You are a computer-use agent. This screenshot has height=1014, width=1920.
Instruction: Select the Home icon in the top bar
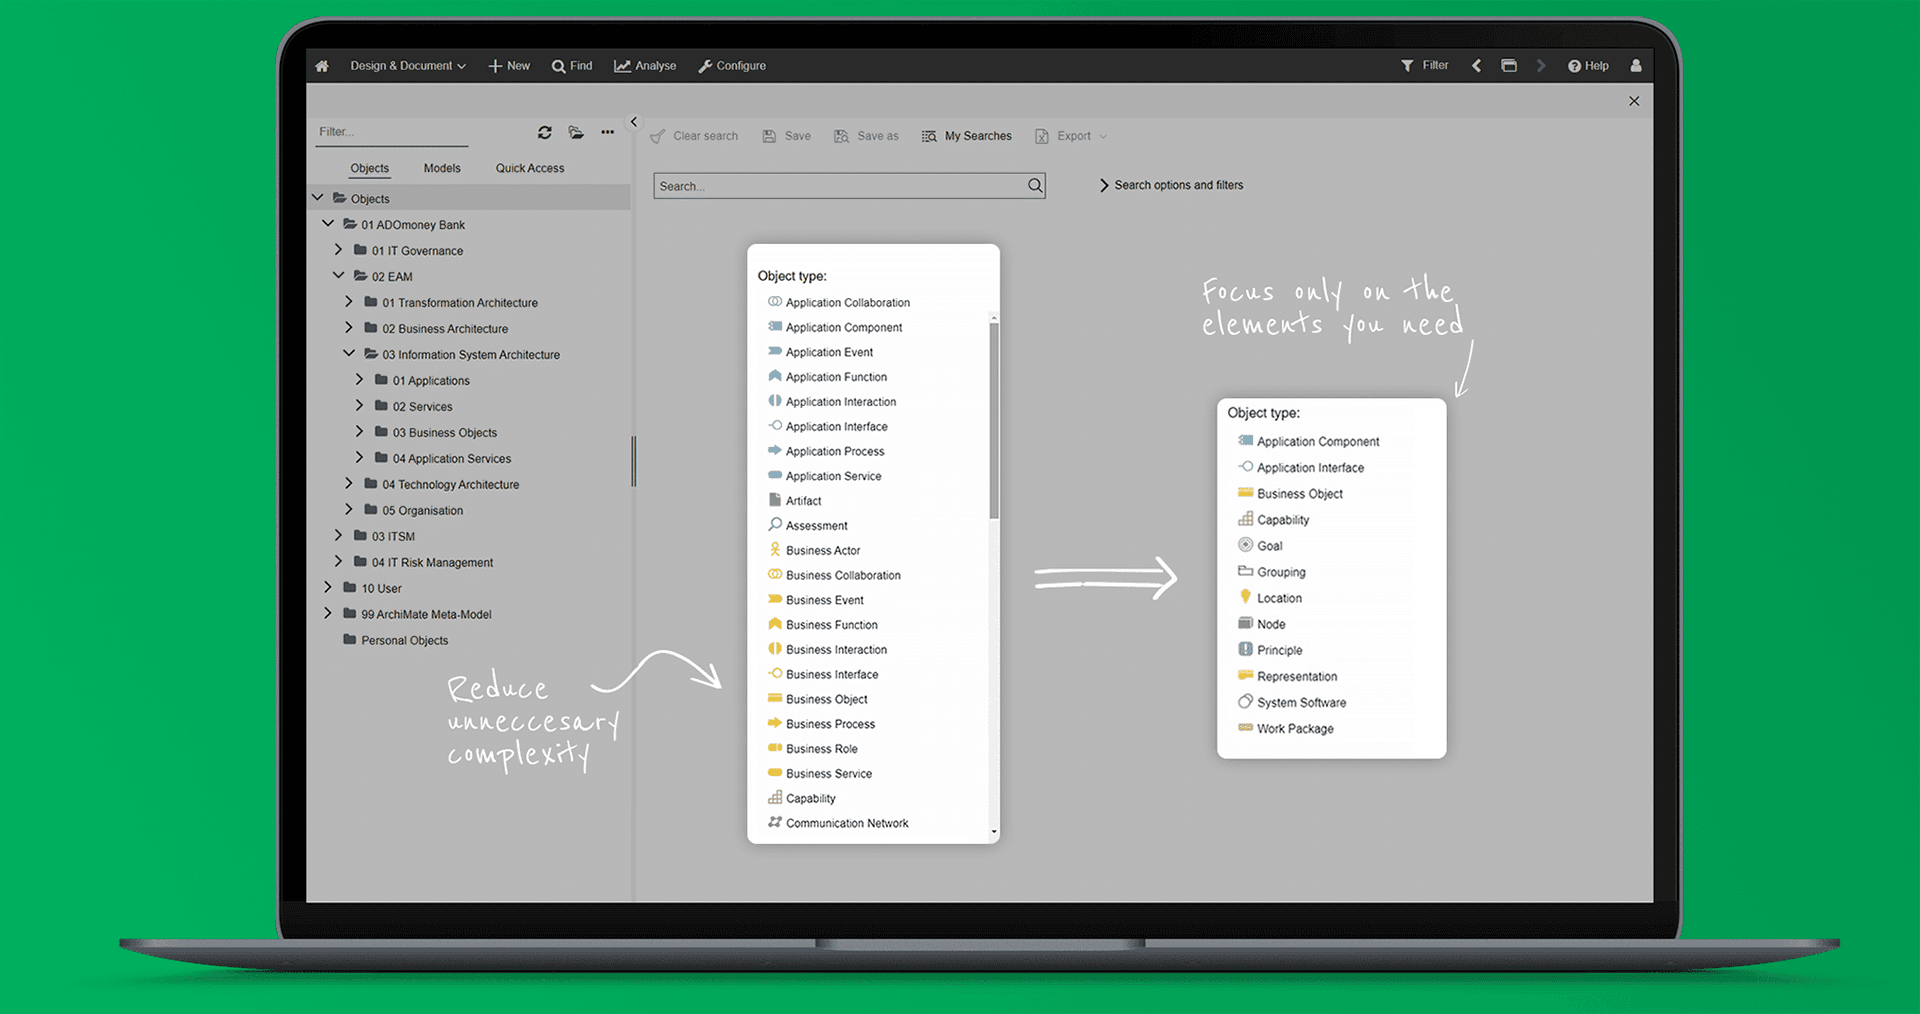point(321,65)
